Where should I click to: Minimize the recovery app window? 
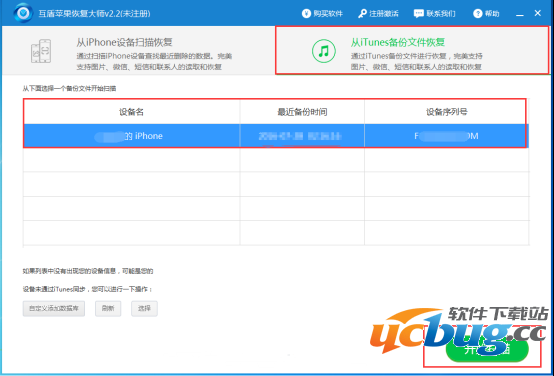[519, 14]
